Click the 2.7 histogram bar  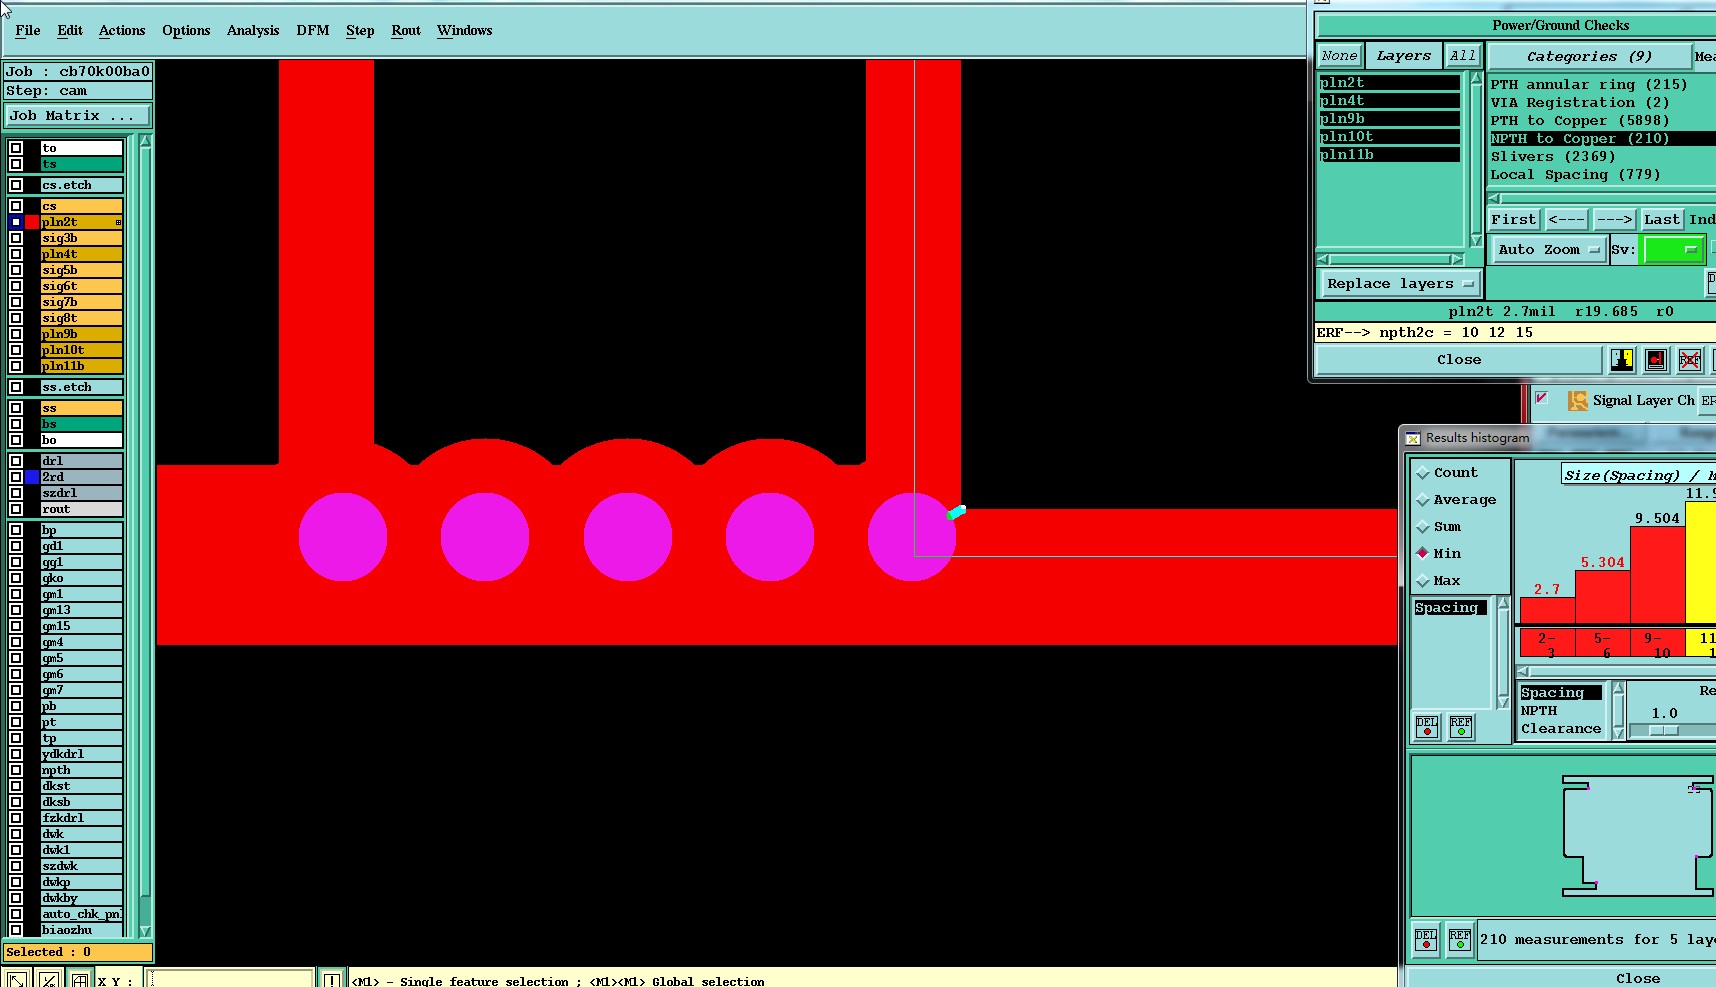[x=1547, y=610]
